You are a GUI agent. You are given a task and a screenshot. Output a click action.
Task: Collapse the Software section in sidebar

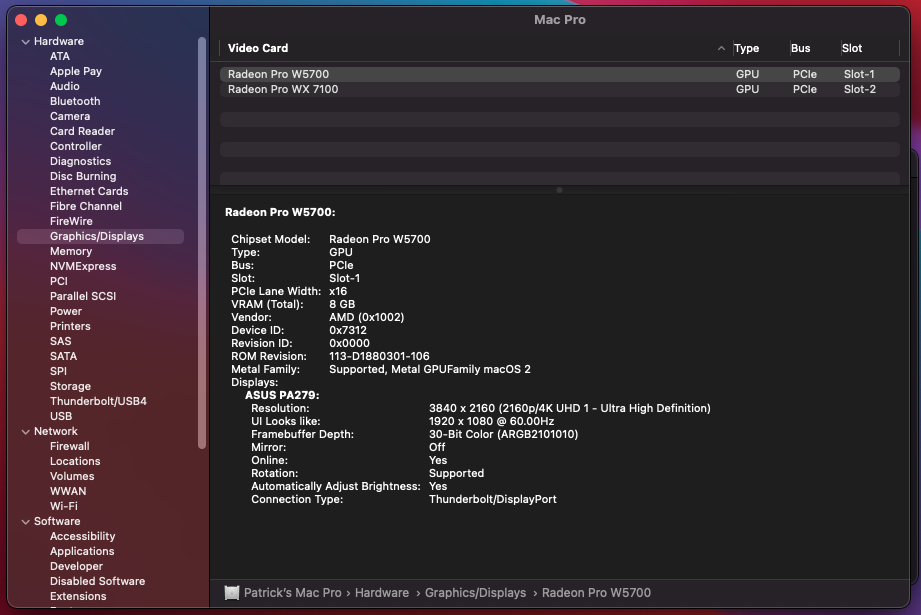pos(25,522)
